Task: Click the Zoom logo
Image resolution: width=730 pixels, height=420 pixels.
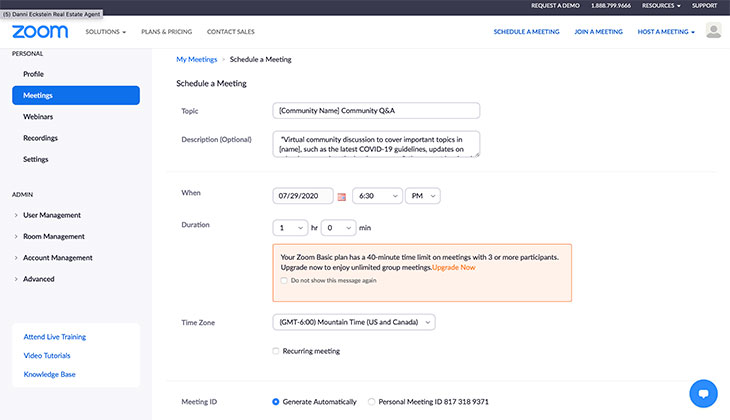Action: [40, 32]
